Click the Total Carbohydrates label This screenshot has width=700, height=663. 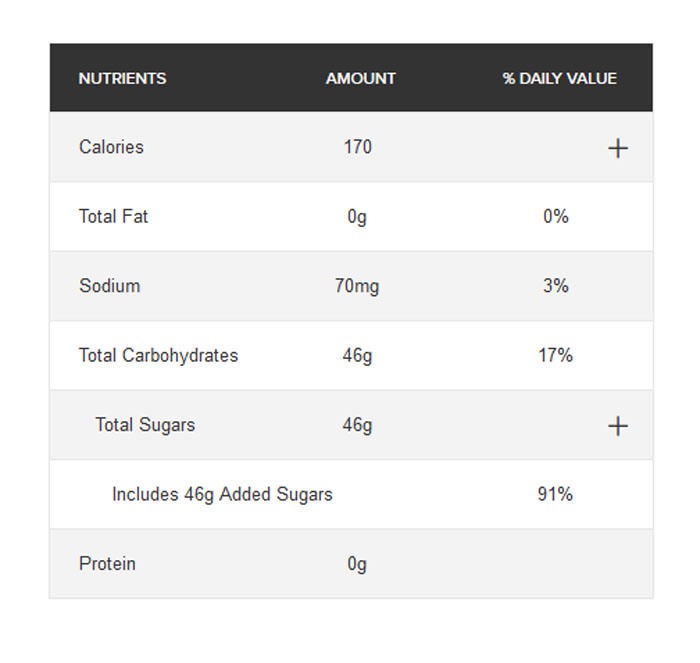point(158,355)
